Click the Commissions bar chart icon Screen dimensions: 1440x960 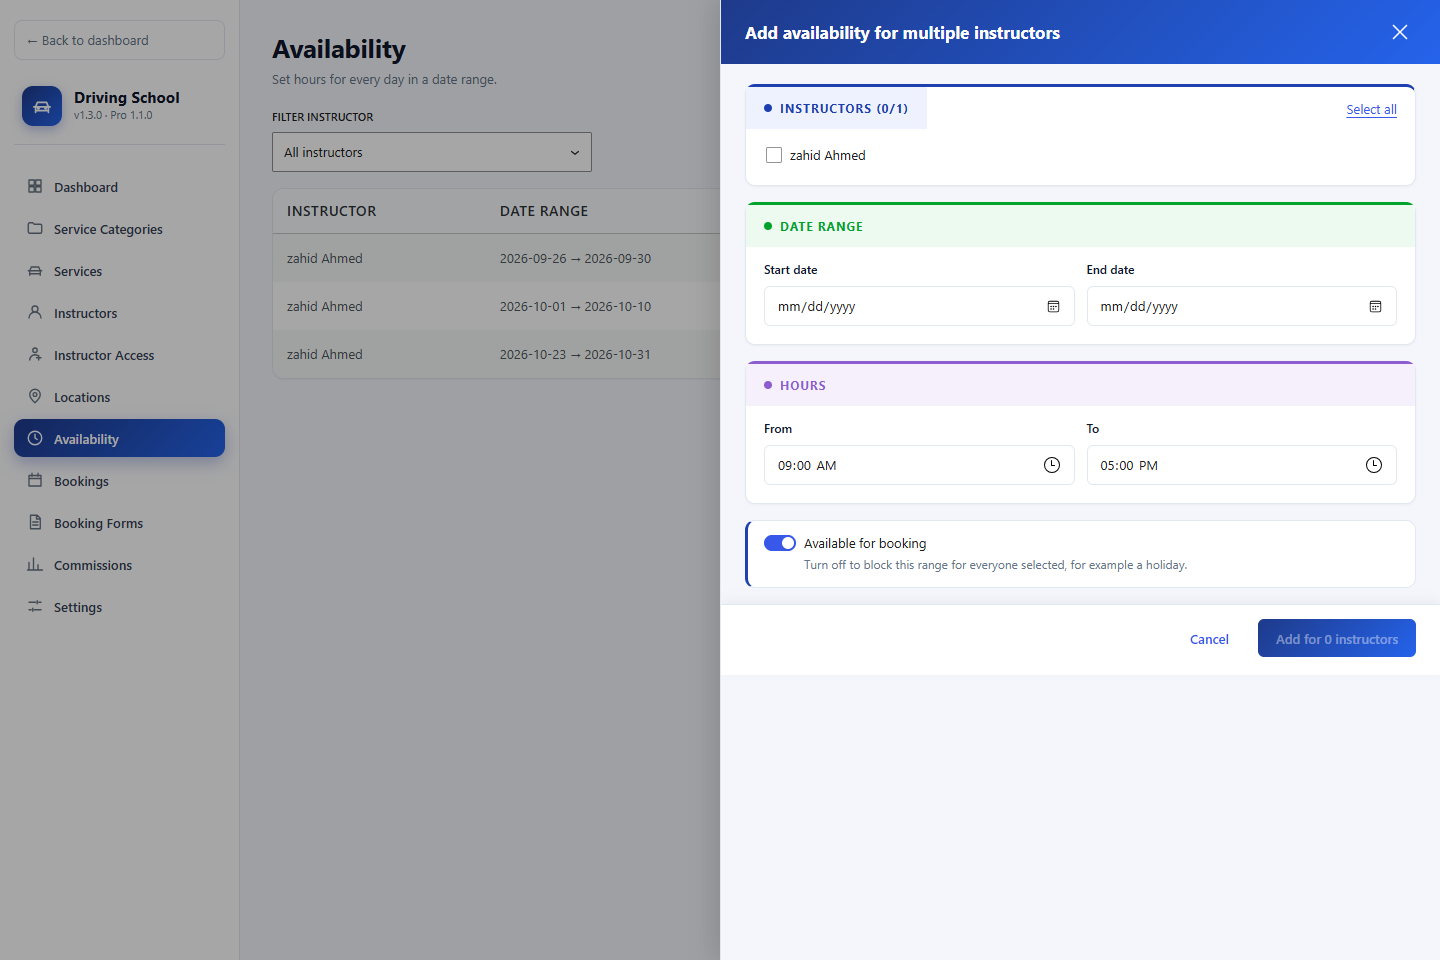coord(35,564)
